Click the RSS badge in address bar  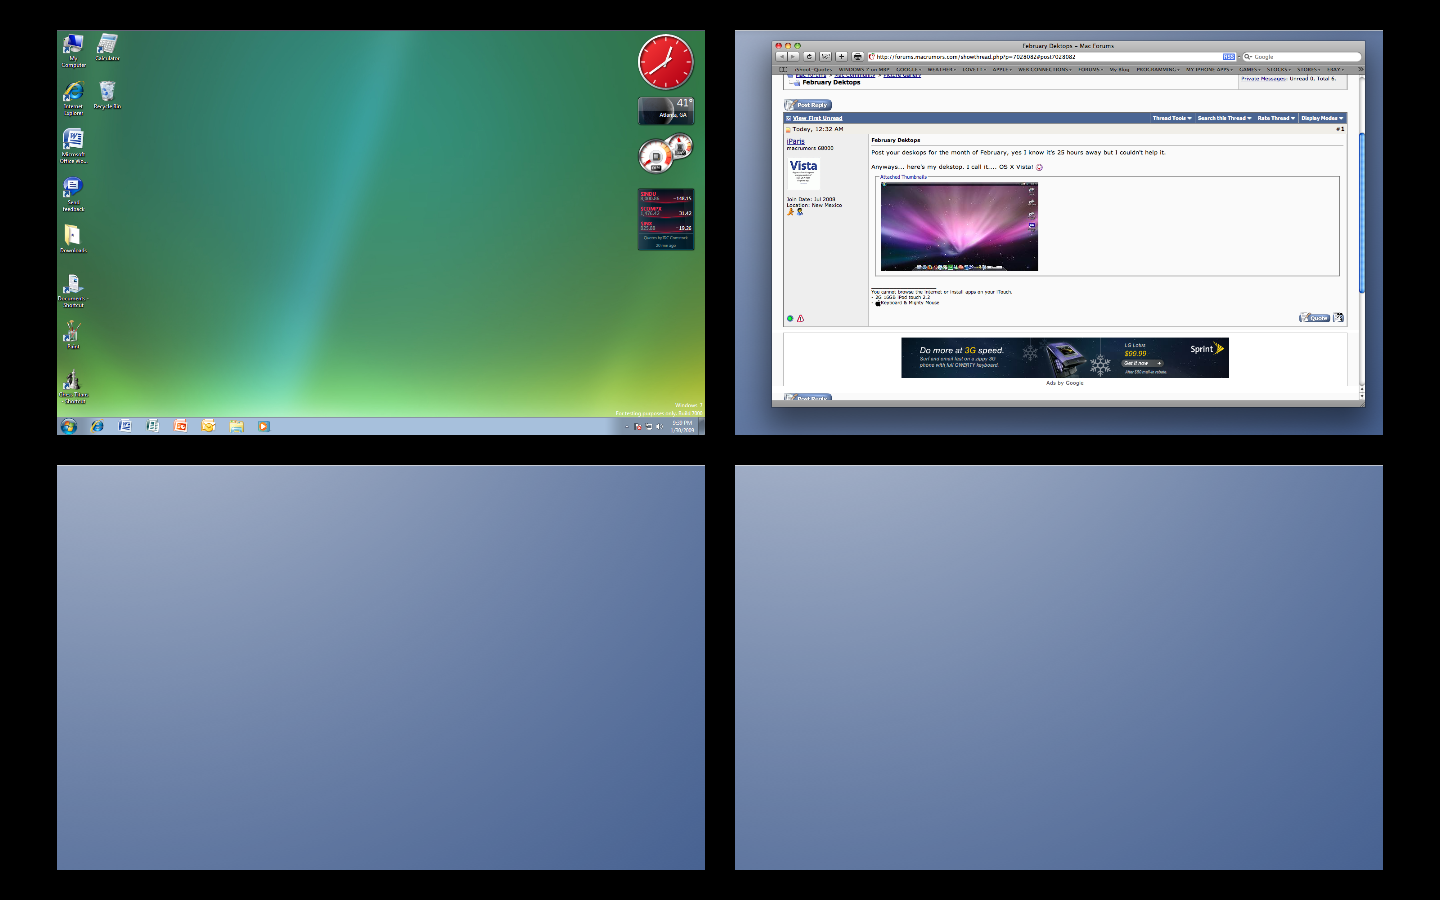[x=1229, y=57]
